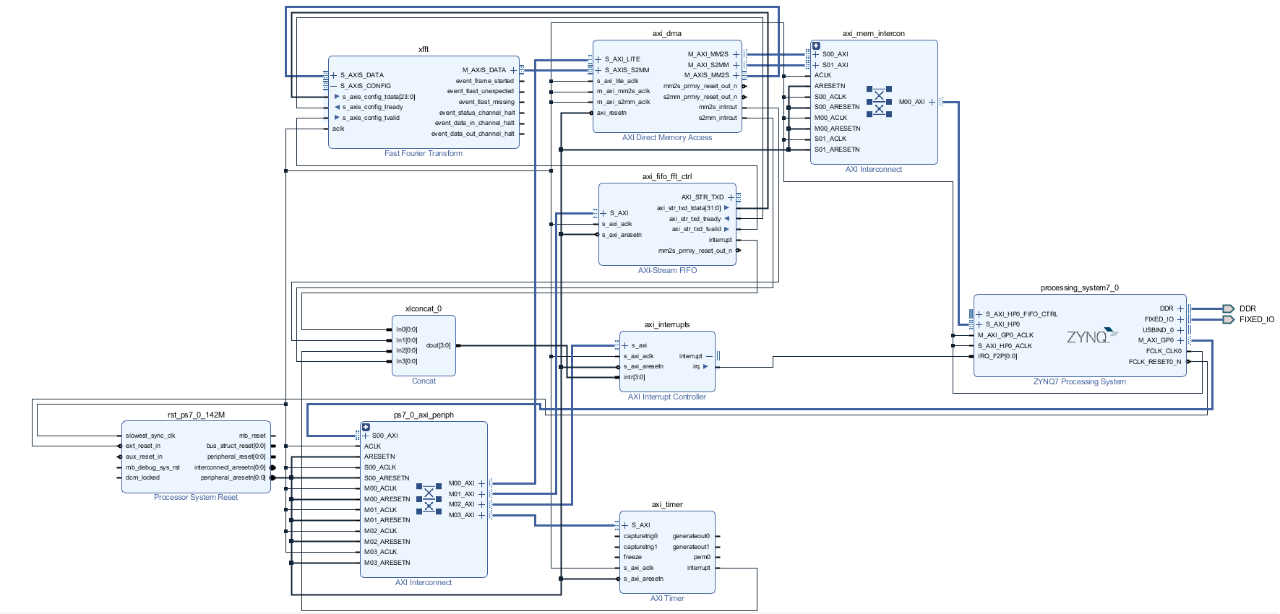
Task: Select FCLK_CLK0 pin on Zynq block
Action: pos(1164,351)
